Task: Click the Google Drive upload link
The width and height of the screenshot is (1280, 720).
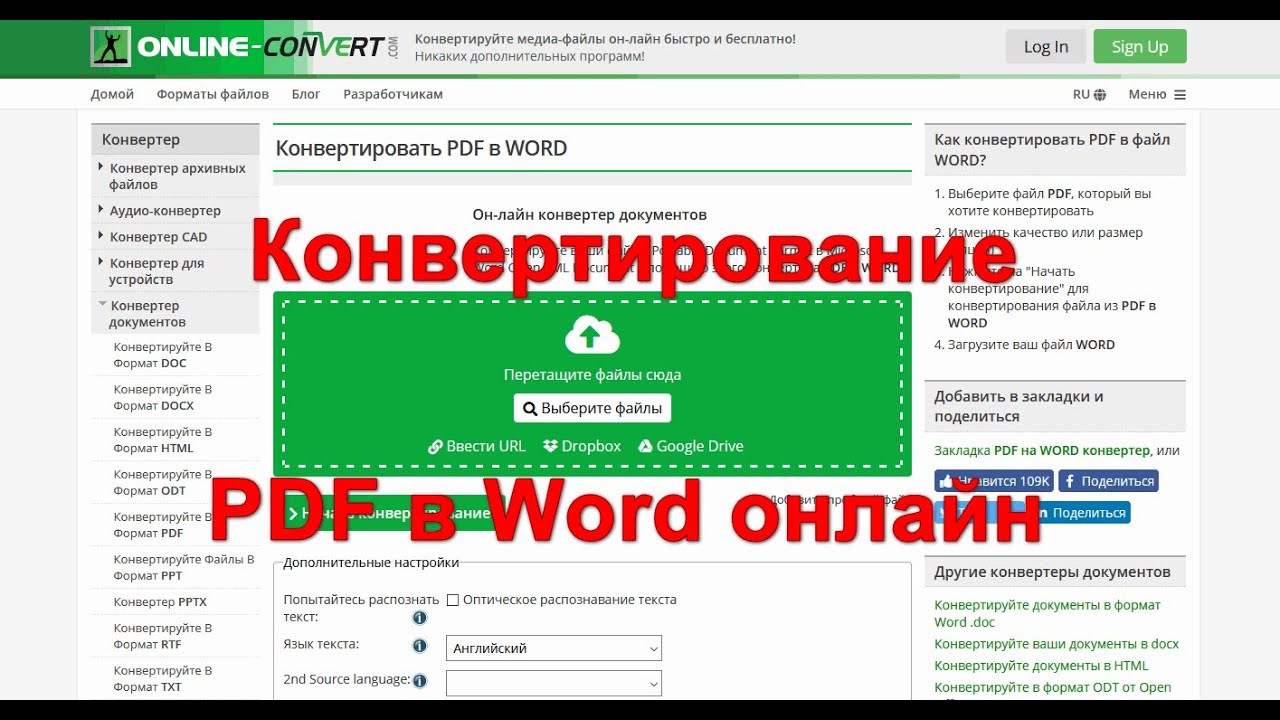Action: click(x=691, y=446)
